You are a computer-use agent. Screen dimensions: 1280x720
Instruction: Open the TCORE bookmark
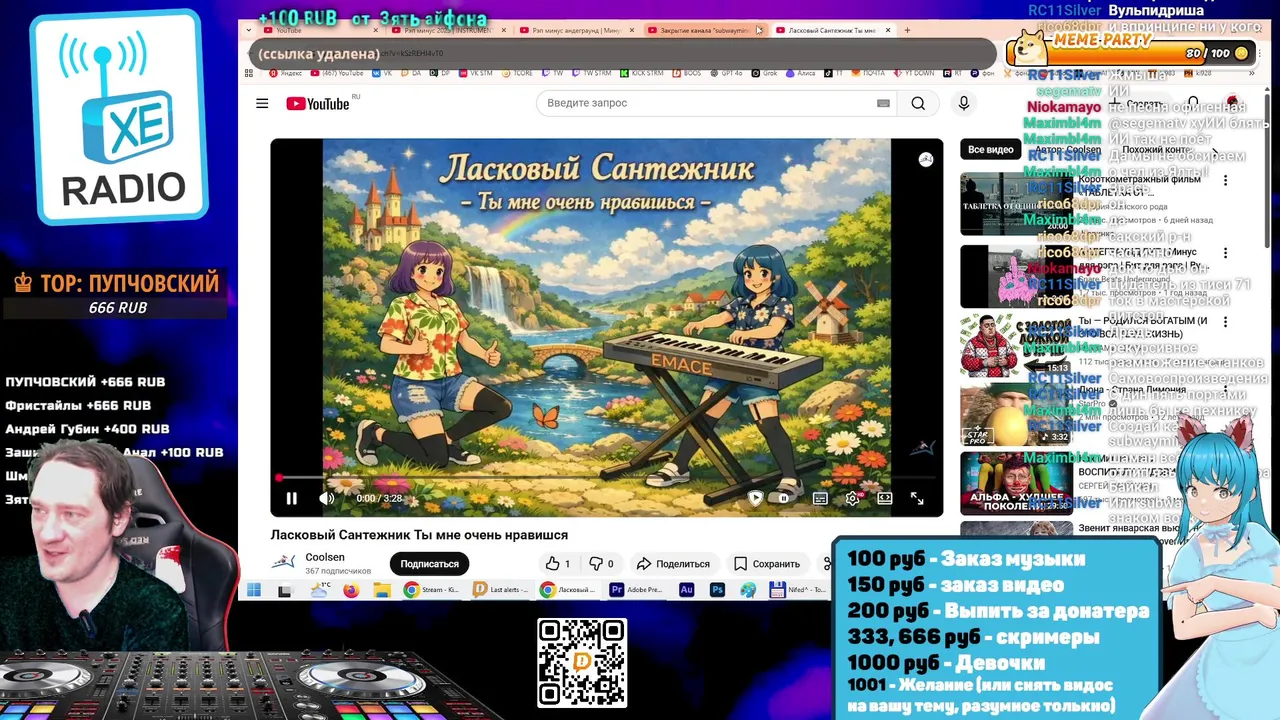517,73
